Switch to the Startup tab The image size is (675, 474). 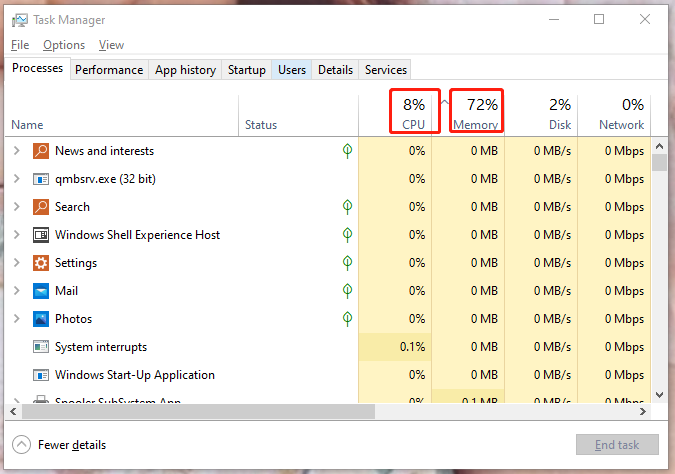(x=247, y=70)
